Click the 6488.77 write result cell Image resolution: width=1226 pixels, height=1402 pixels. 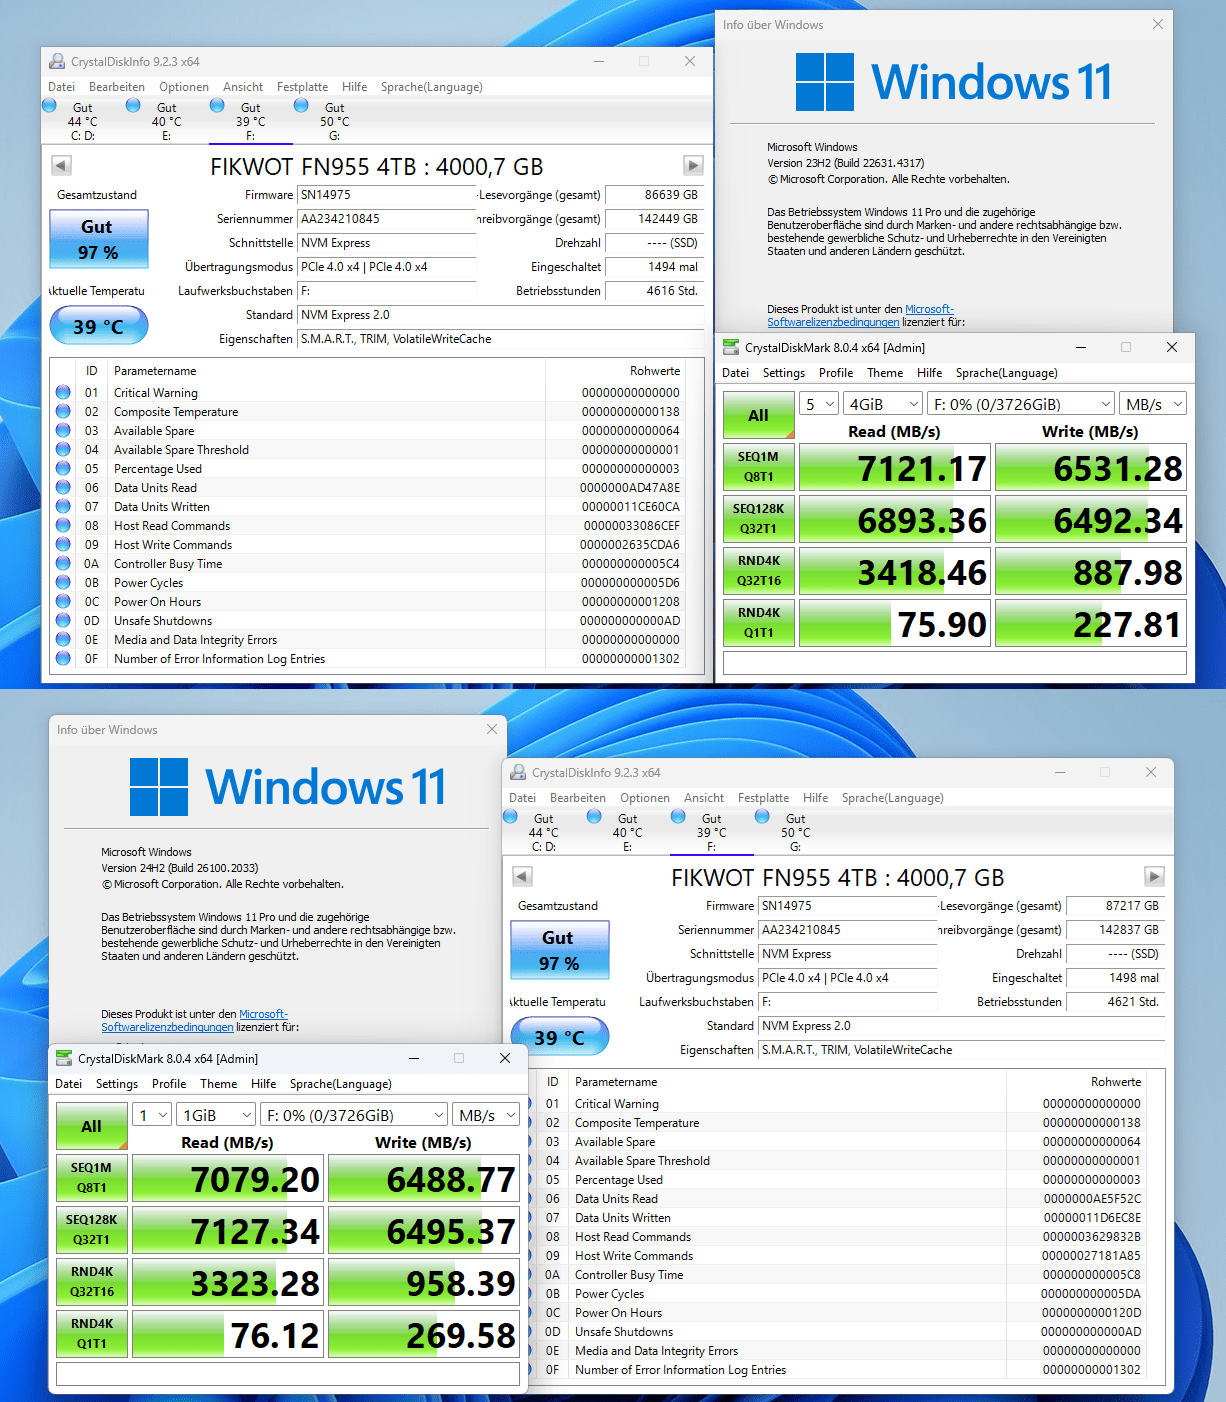(424, 1178)
